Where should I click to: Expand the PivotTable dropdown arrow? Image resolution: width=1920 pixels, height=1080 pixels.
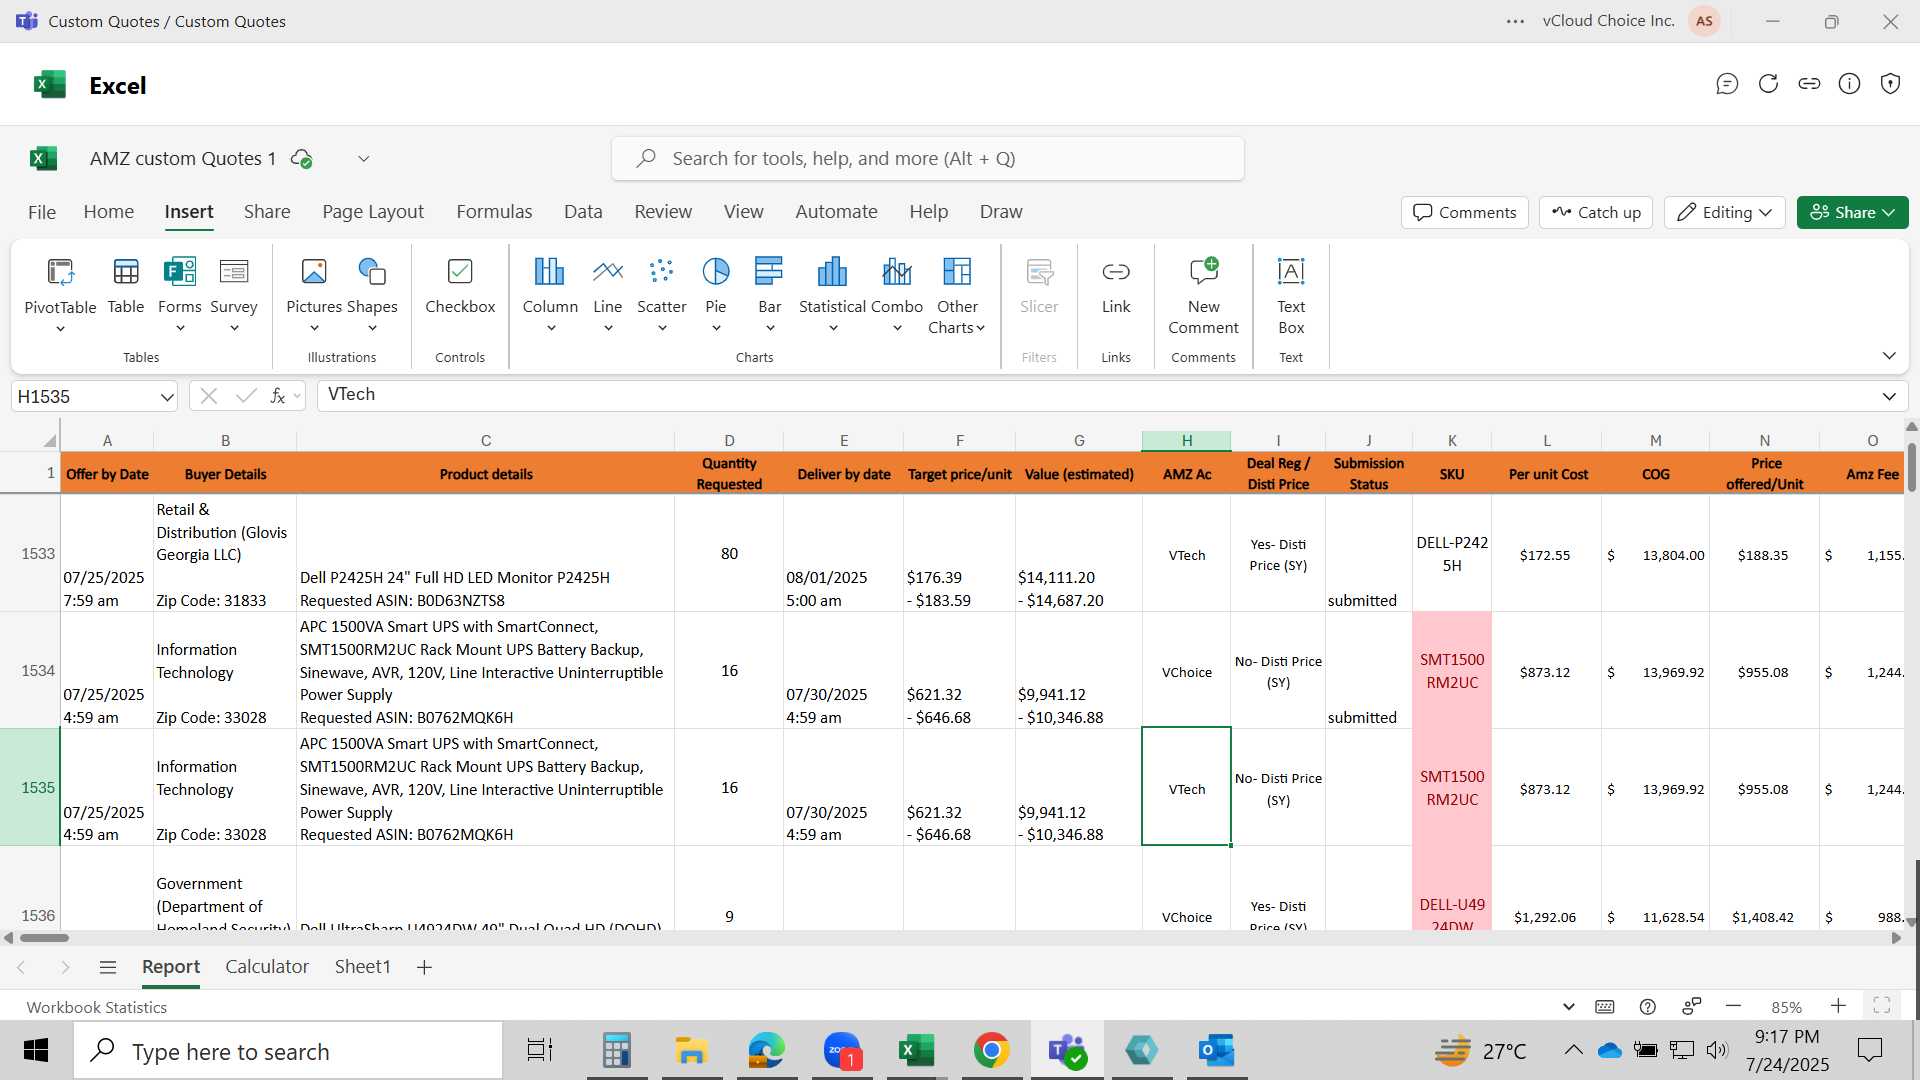tap(60, 329)
